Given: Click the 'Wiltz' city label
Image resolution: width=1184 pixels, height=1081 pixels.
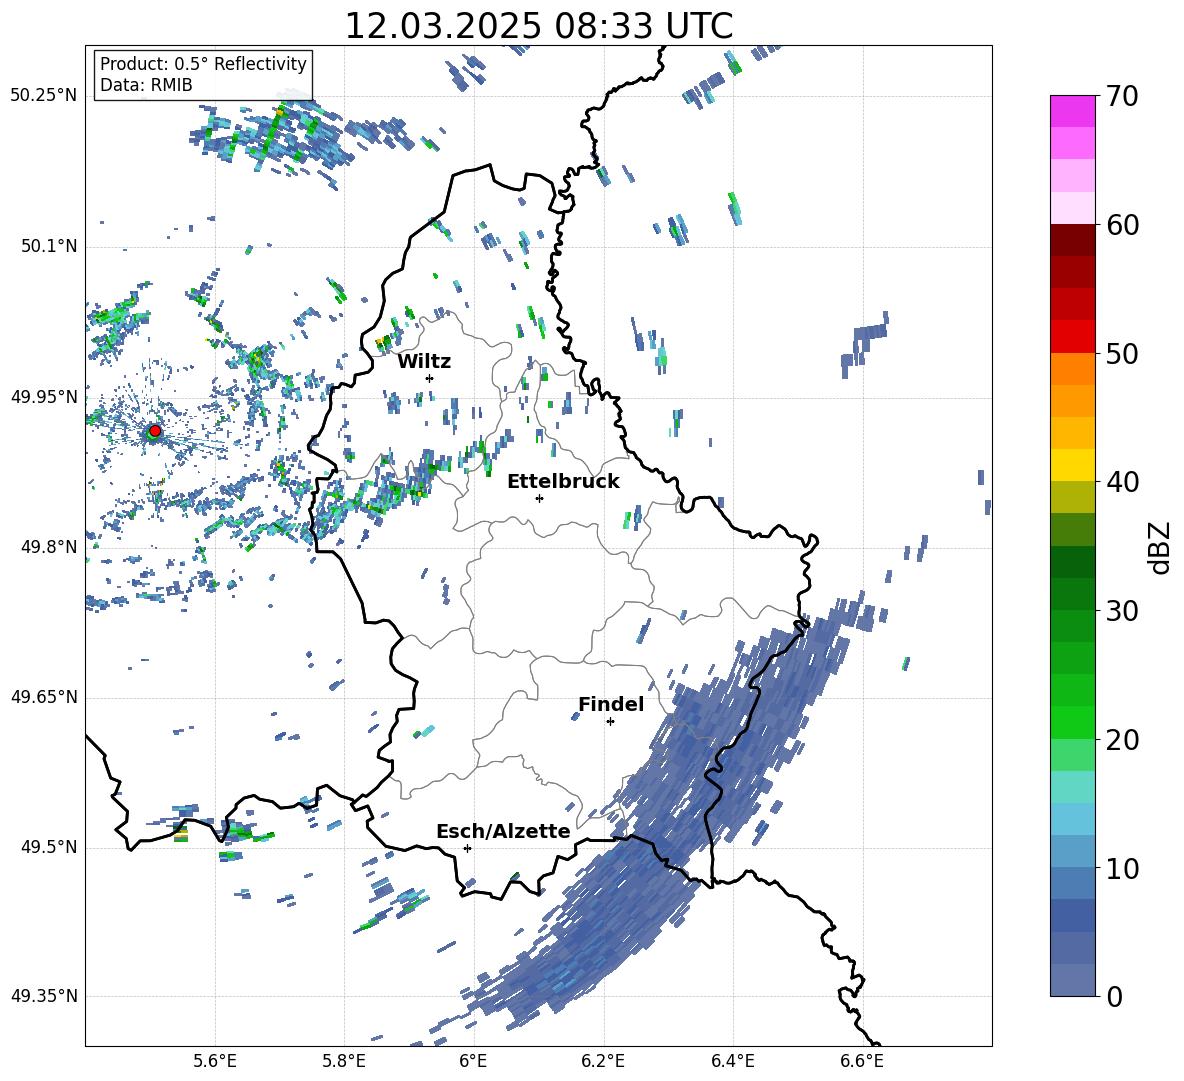Looking at the screenshot, I should (x=424, y=362).
